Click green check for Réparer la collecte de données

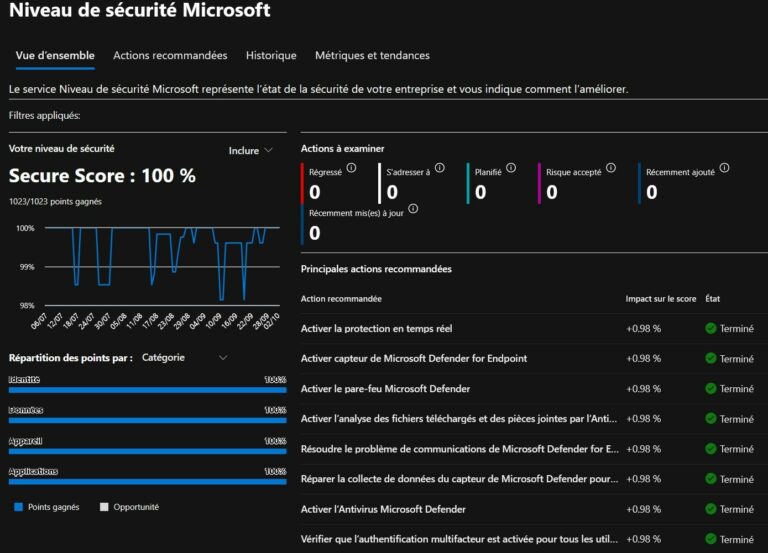click(x=711, y=479)
